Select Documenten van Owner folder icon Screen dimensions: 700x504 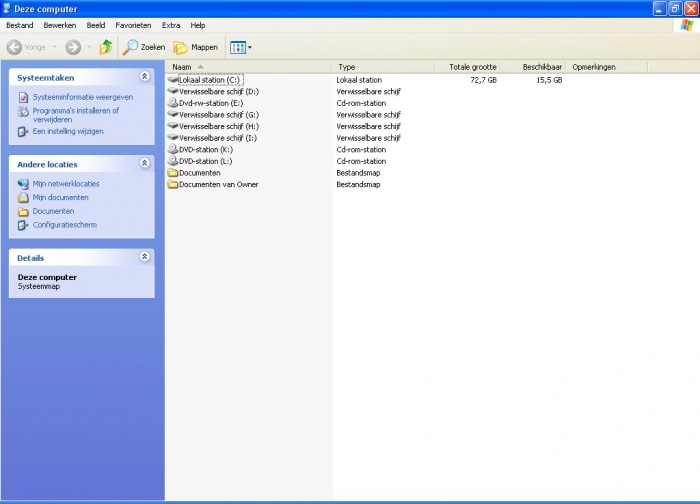click(x=173, y=184)
